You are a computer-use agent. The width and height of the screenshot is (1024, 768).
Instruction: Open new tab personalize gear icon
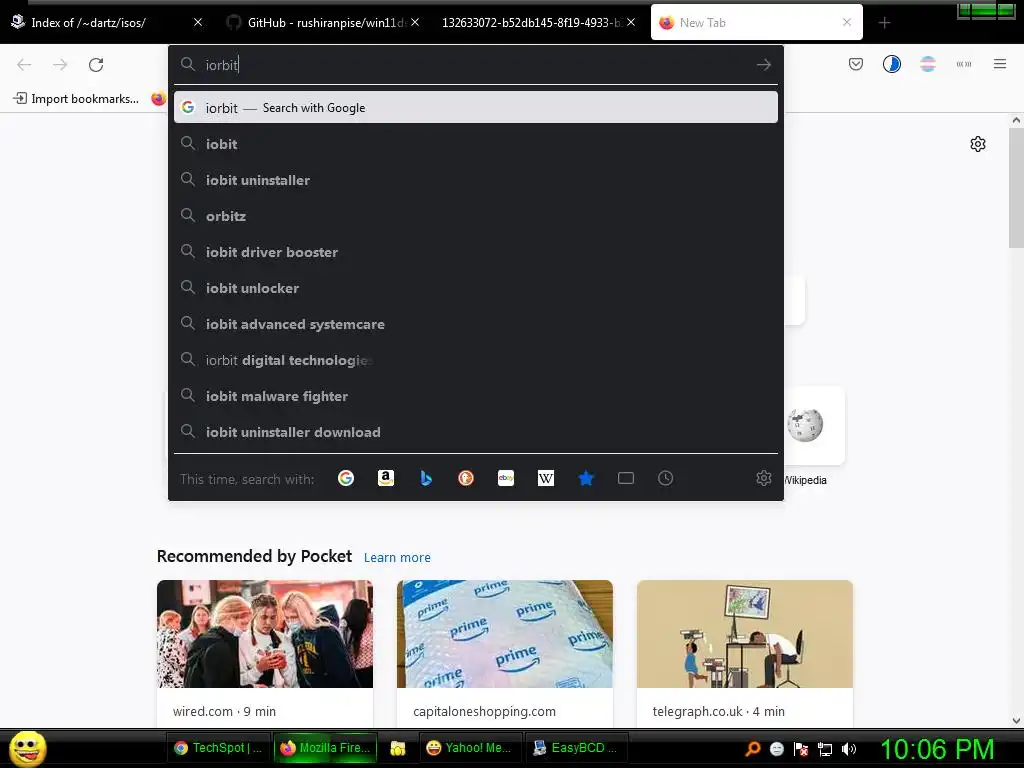[978, 144]
